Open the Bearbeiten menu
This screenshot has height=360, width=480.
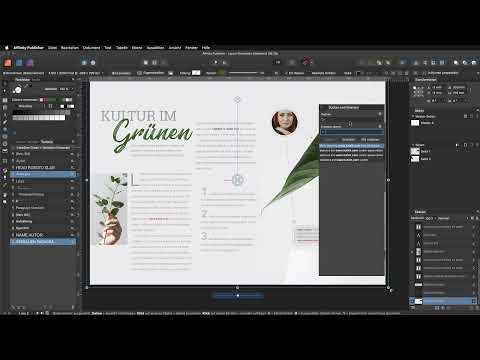pos(70,48)
